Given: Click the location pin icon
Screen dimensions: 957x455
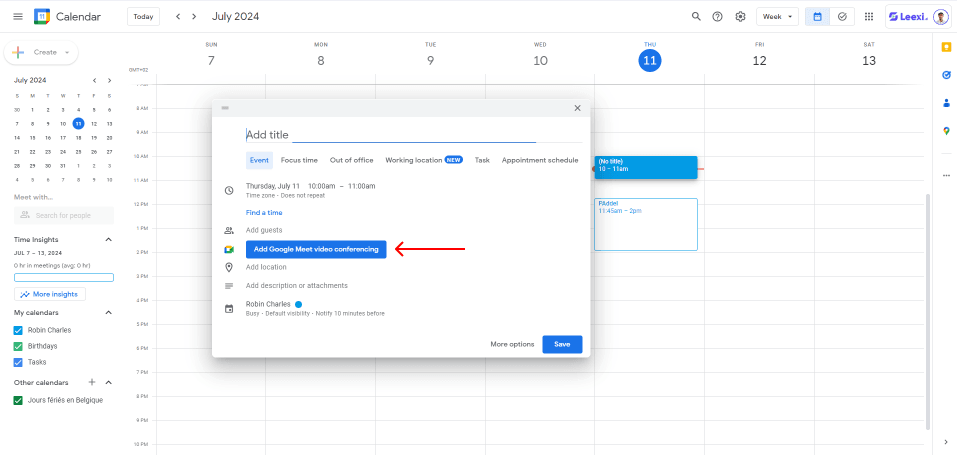Looking at the screenshot, I should coord(229,268).
